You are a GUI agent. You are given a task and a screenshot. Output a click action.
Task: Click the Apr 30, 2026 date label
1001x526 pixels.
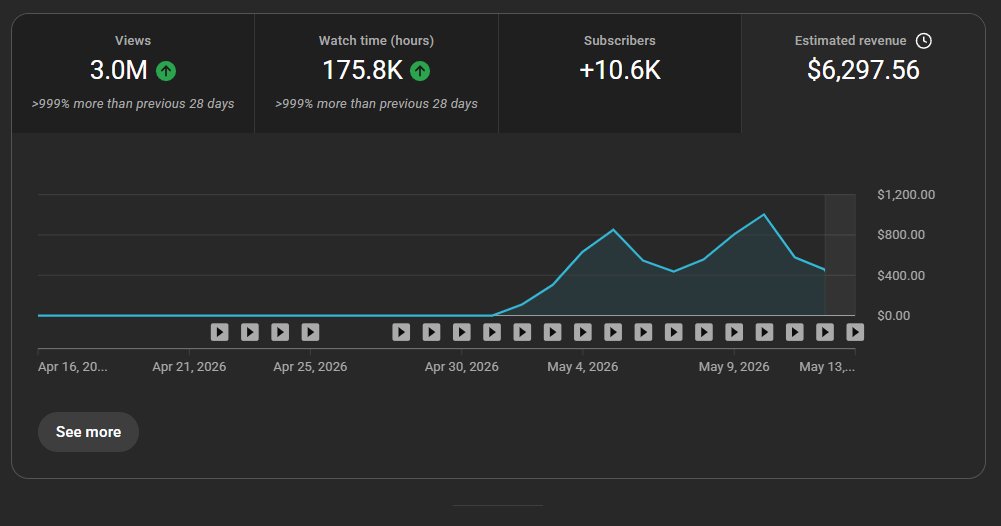click(462, 366)
